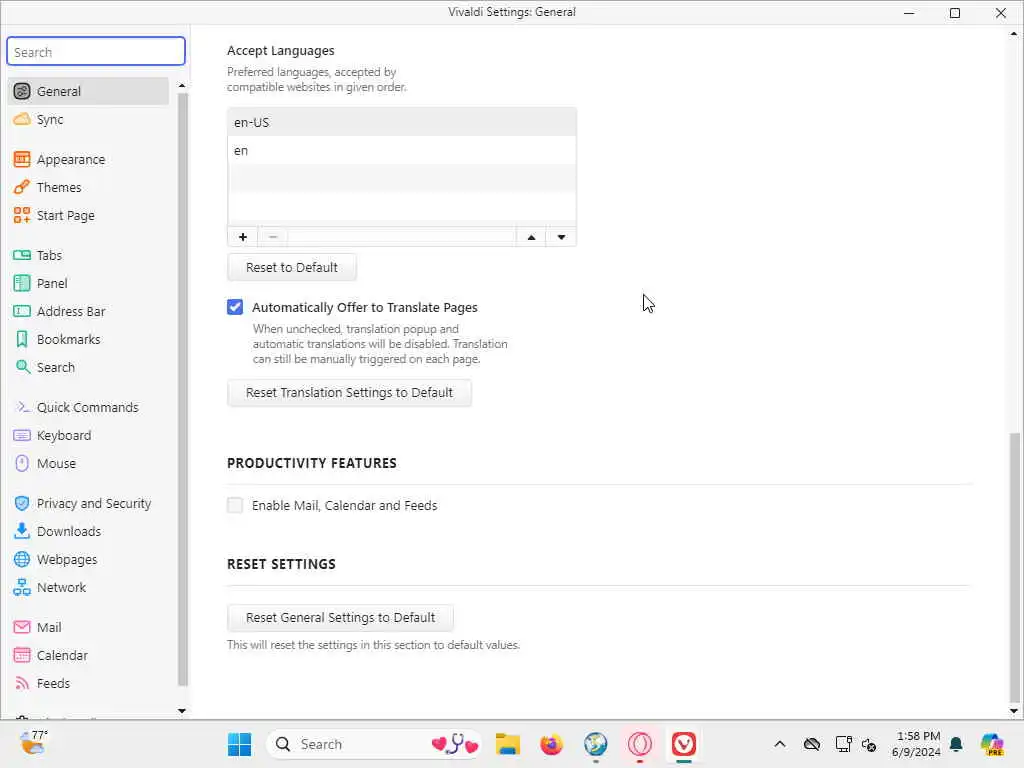This screenshot has width=1024, height=768.
Task: Move selected language down
Action: click(562, 237)
